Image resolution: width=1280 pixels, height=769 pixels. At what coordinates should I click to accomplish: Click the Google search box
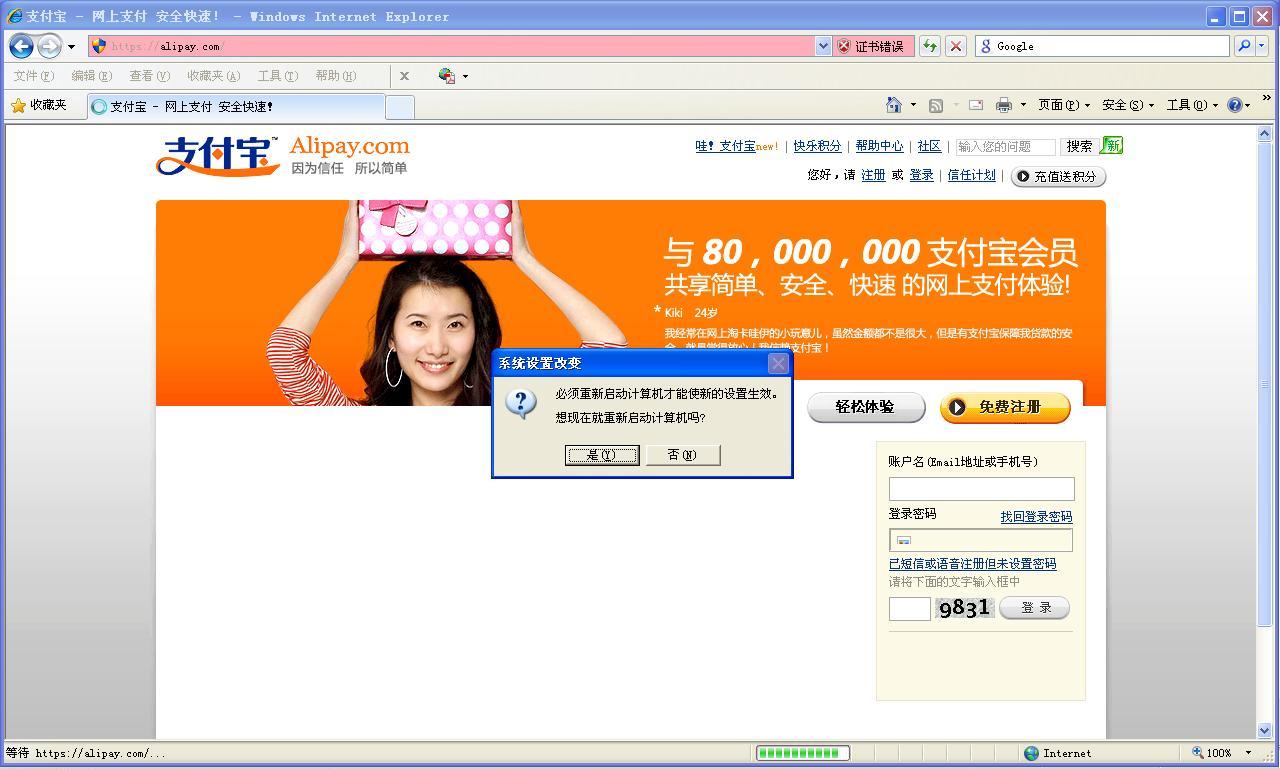coord(1102,46)
